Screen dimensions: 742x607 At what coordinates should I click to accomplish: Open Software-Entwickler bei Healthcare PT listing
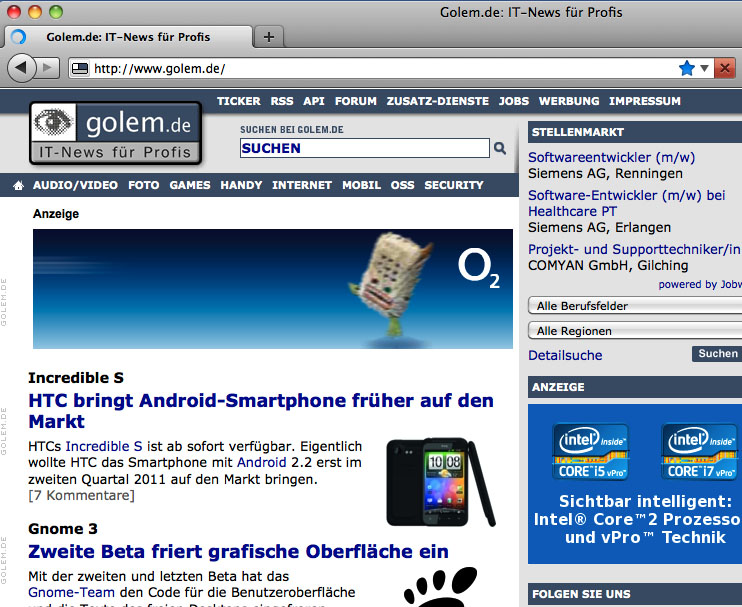pyautogui.click(x=627, y=203)
